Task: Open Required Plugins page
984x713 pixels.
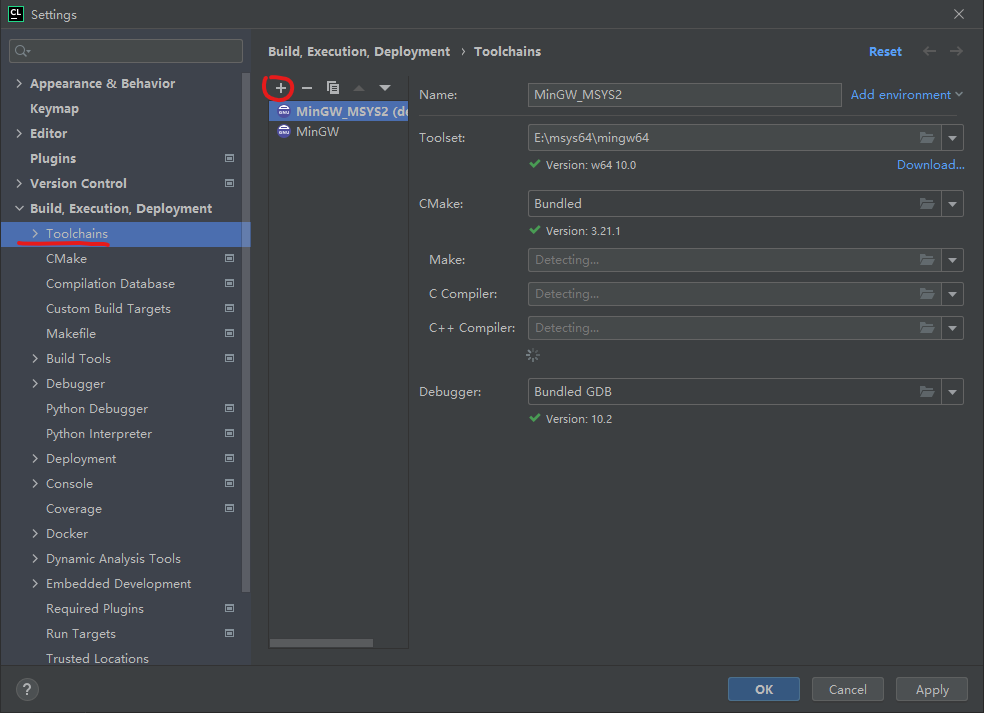Action: 95,609
